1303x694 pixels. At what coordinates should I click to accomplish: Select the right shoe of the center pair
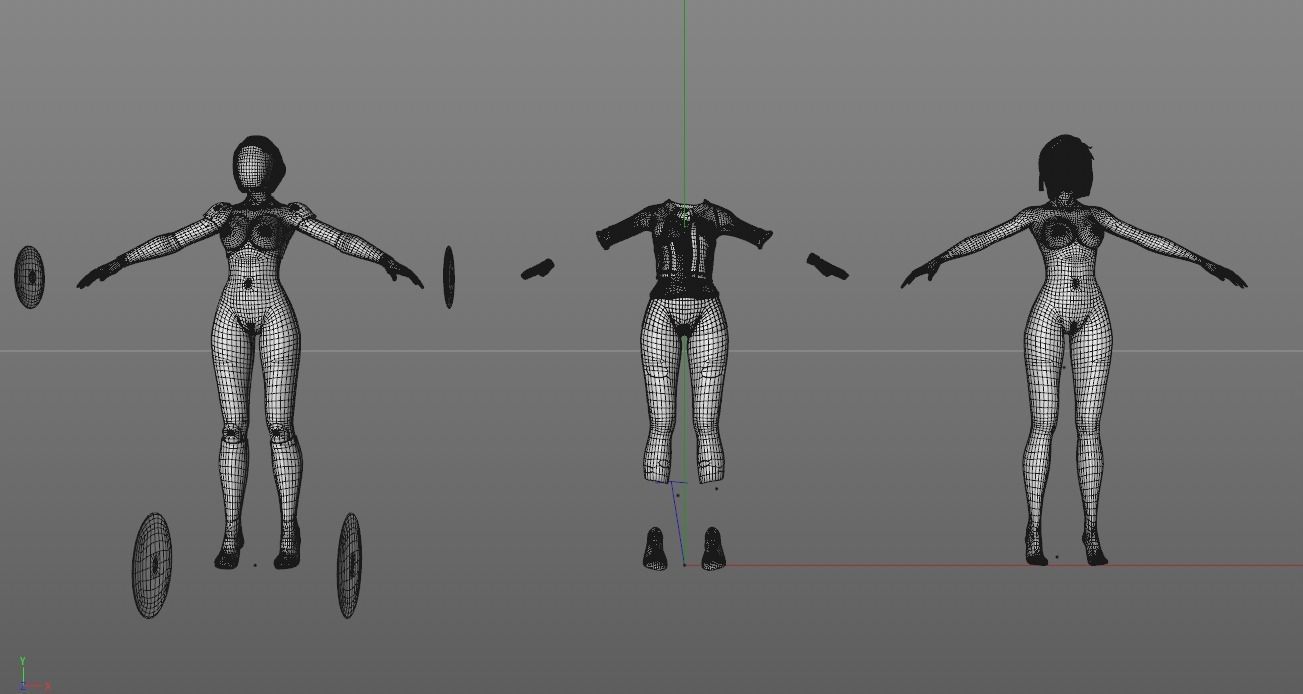pyautogui.click(x=713, y=549)
